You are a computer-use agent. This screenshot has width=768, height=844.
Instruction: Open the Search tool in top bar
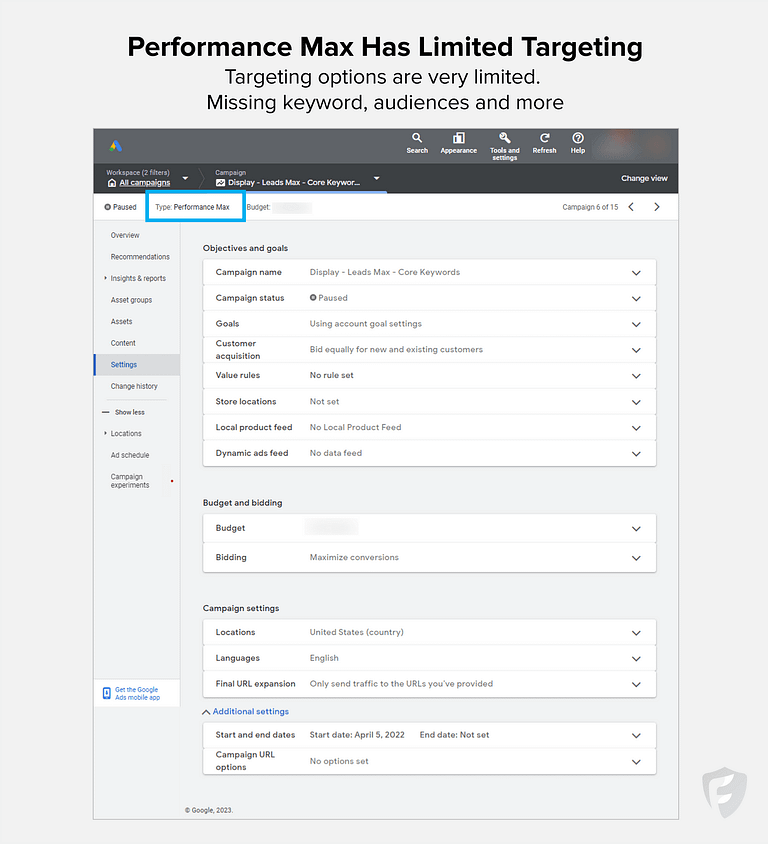[x=417, y=142]
